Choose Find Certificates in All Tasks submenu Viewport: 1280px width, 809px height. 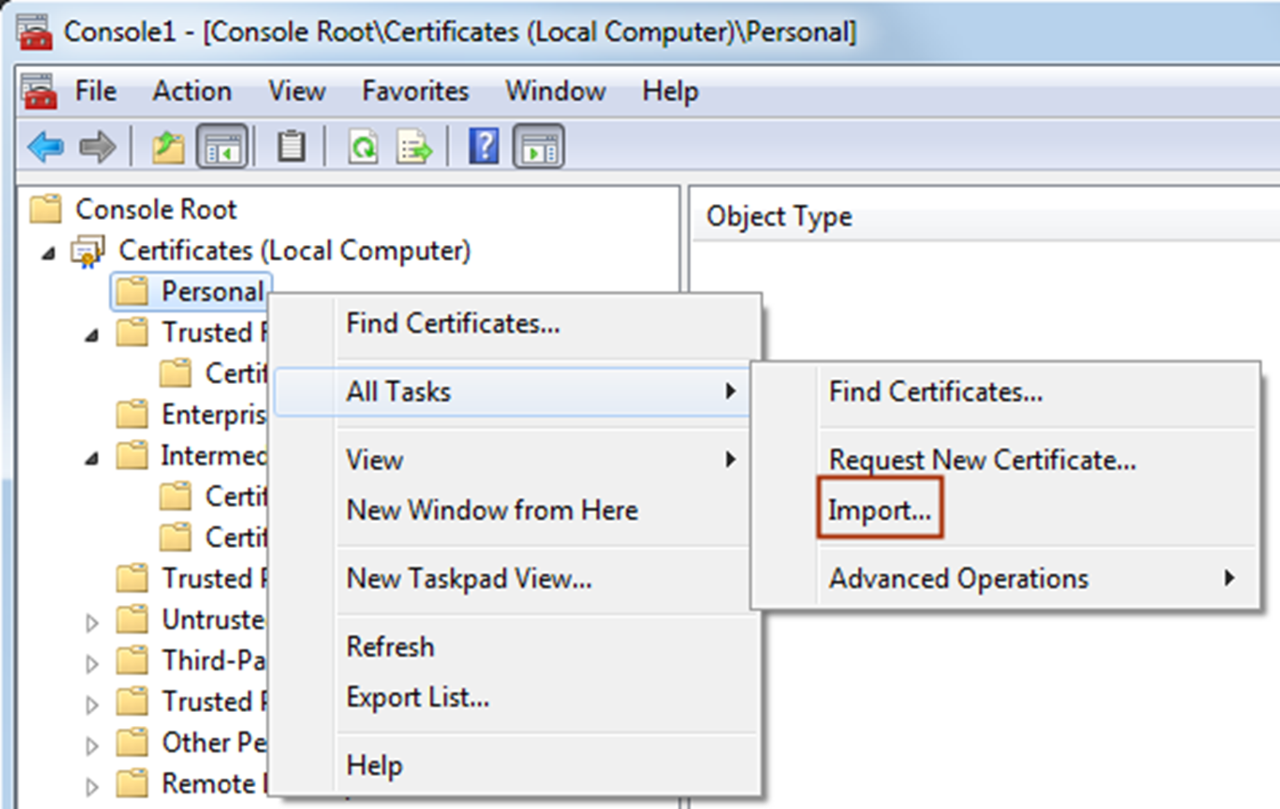click(x=936, y=391)
